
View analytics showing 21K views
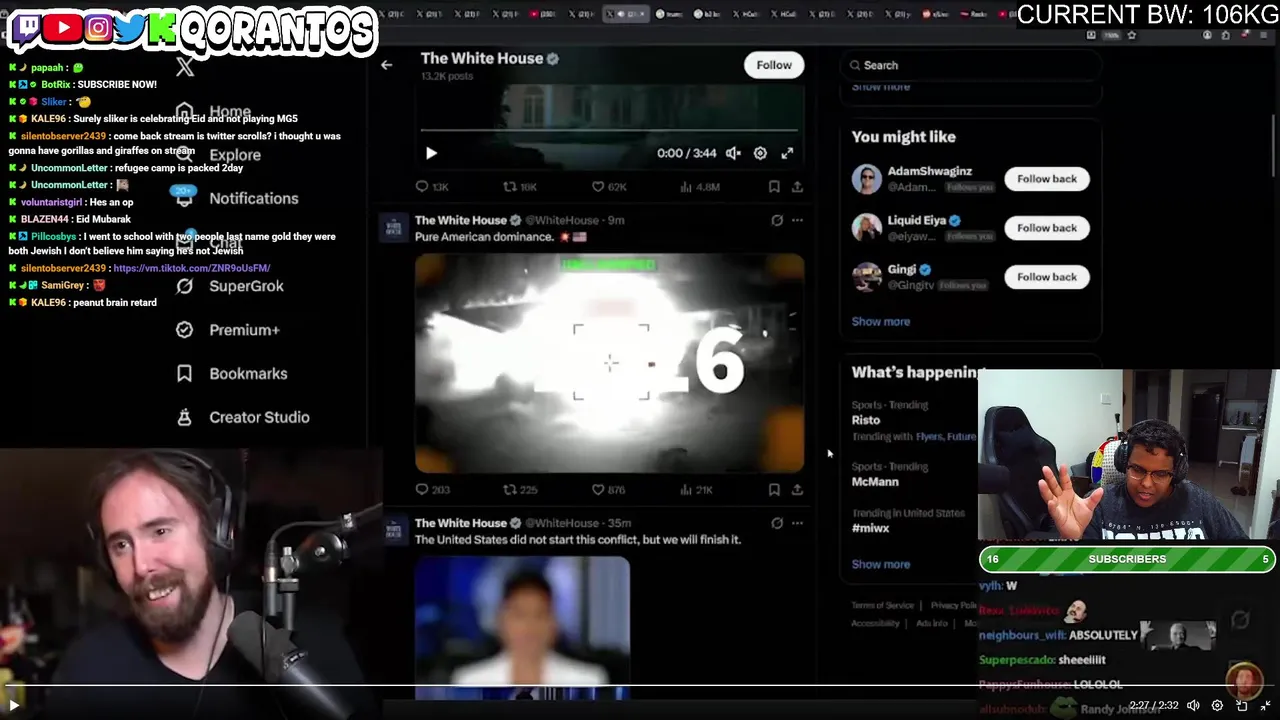coord(696,490)
